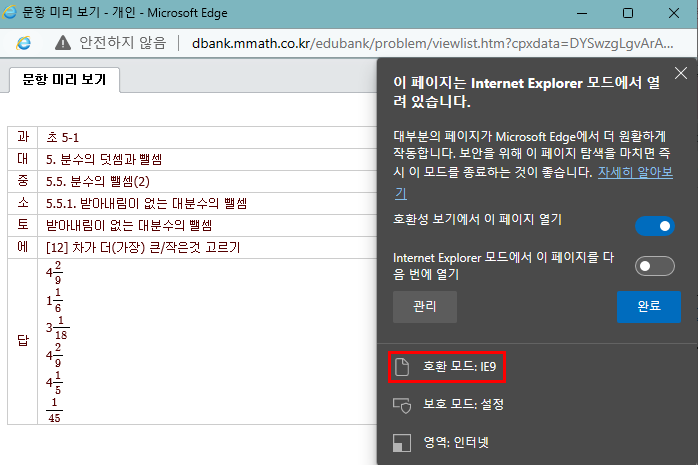Click the 4 1/5 answer fraction
This screenshot has height=465, width=698.
(54, 383)
